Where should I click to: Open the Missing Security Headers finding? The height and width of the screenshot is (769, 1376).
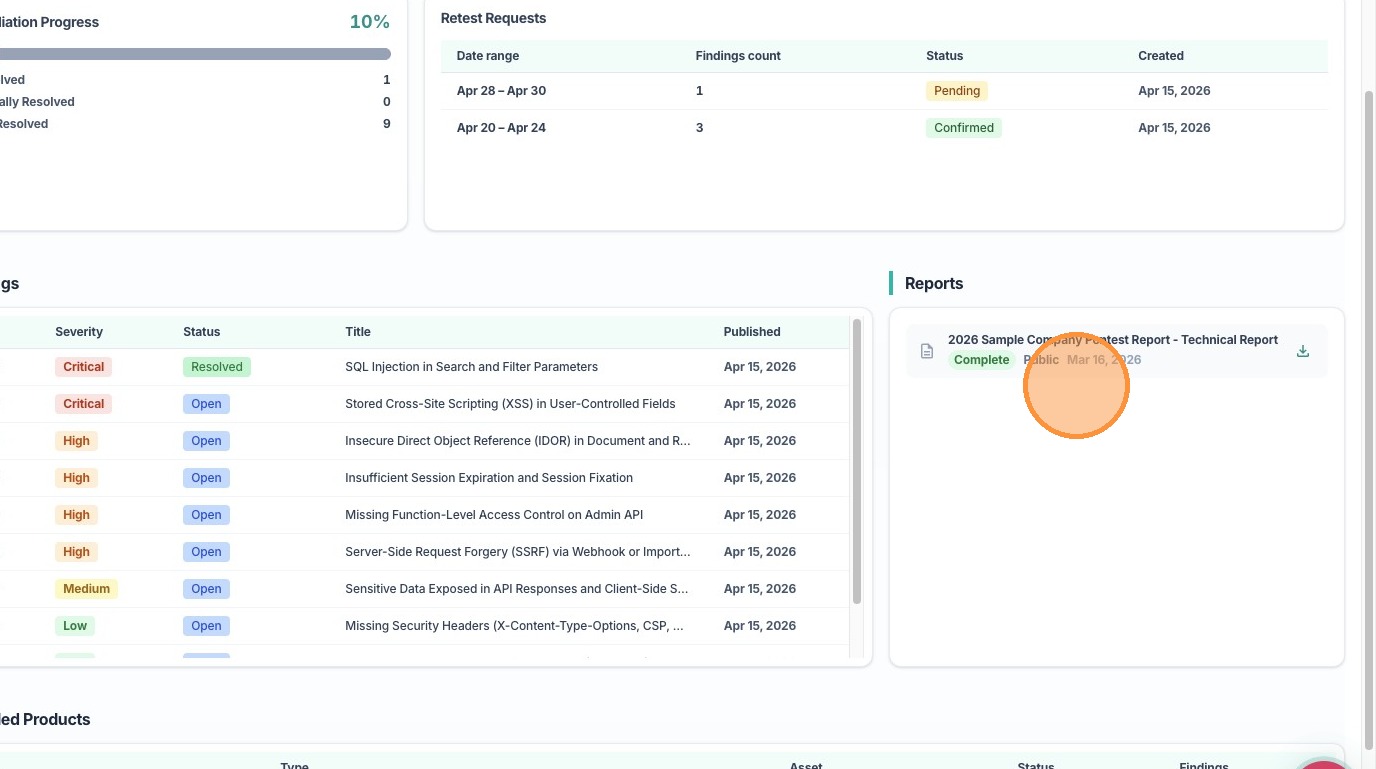[x=515, y=626]
